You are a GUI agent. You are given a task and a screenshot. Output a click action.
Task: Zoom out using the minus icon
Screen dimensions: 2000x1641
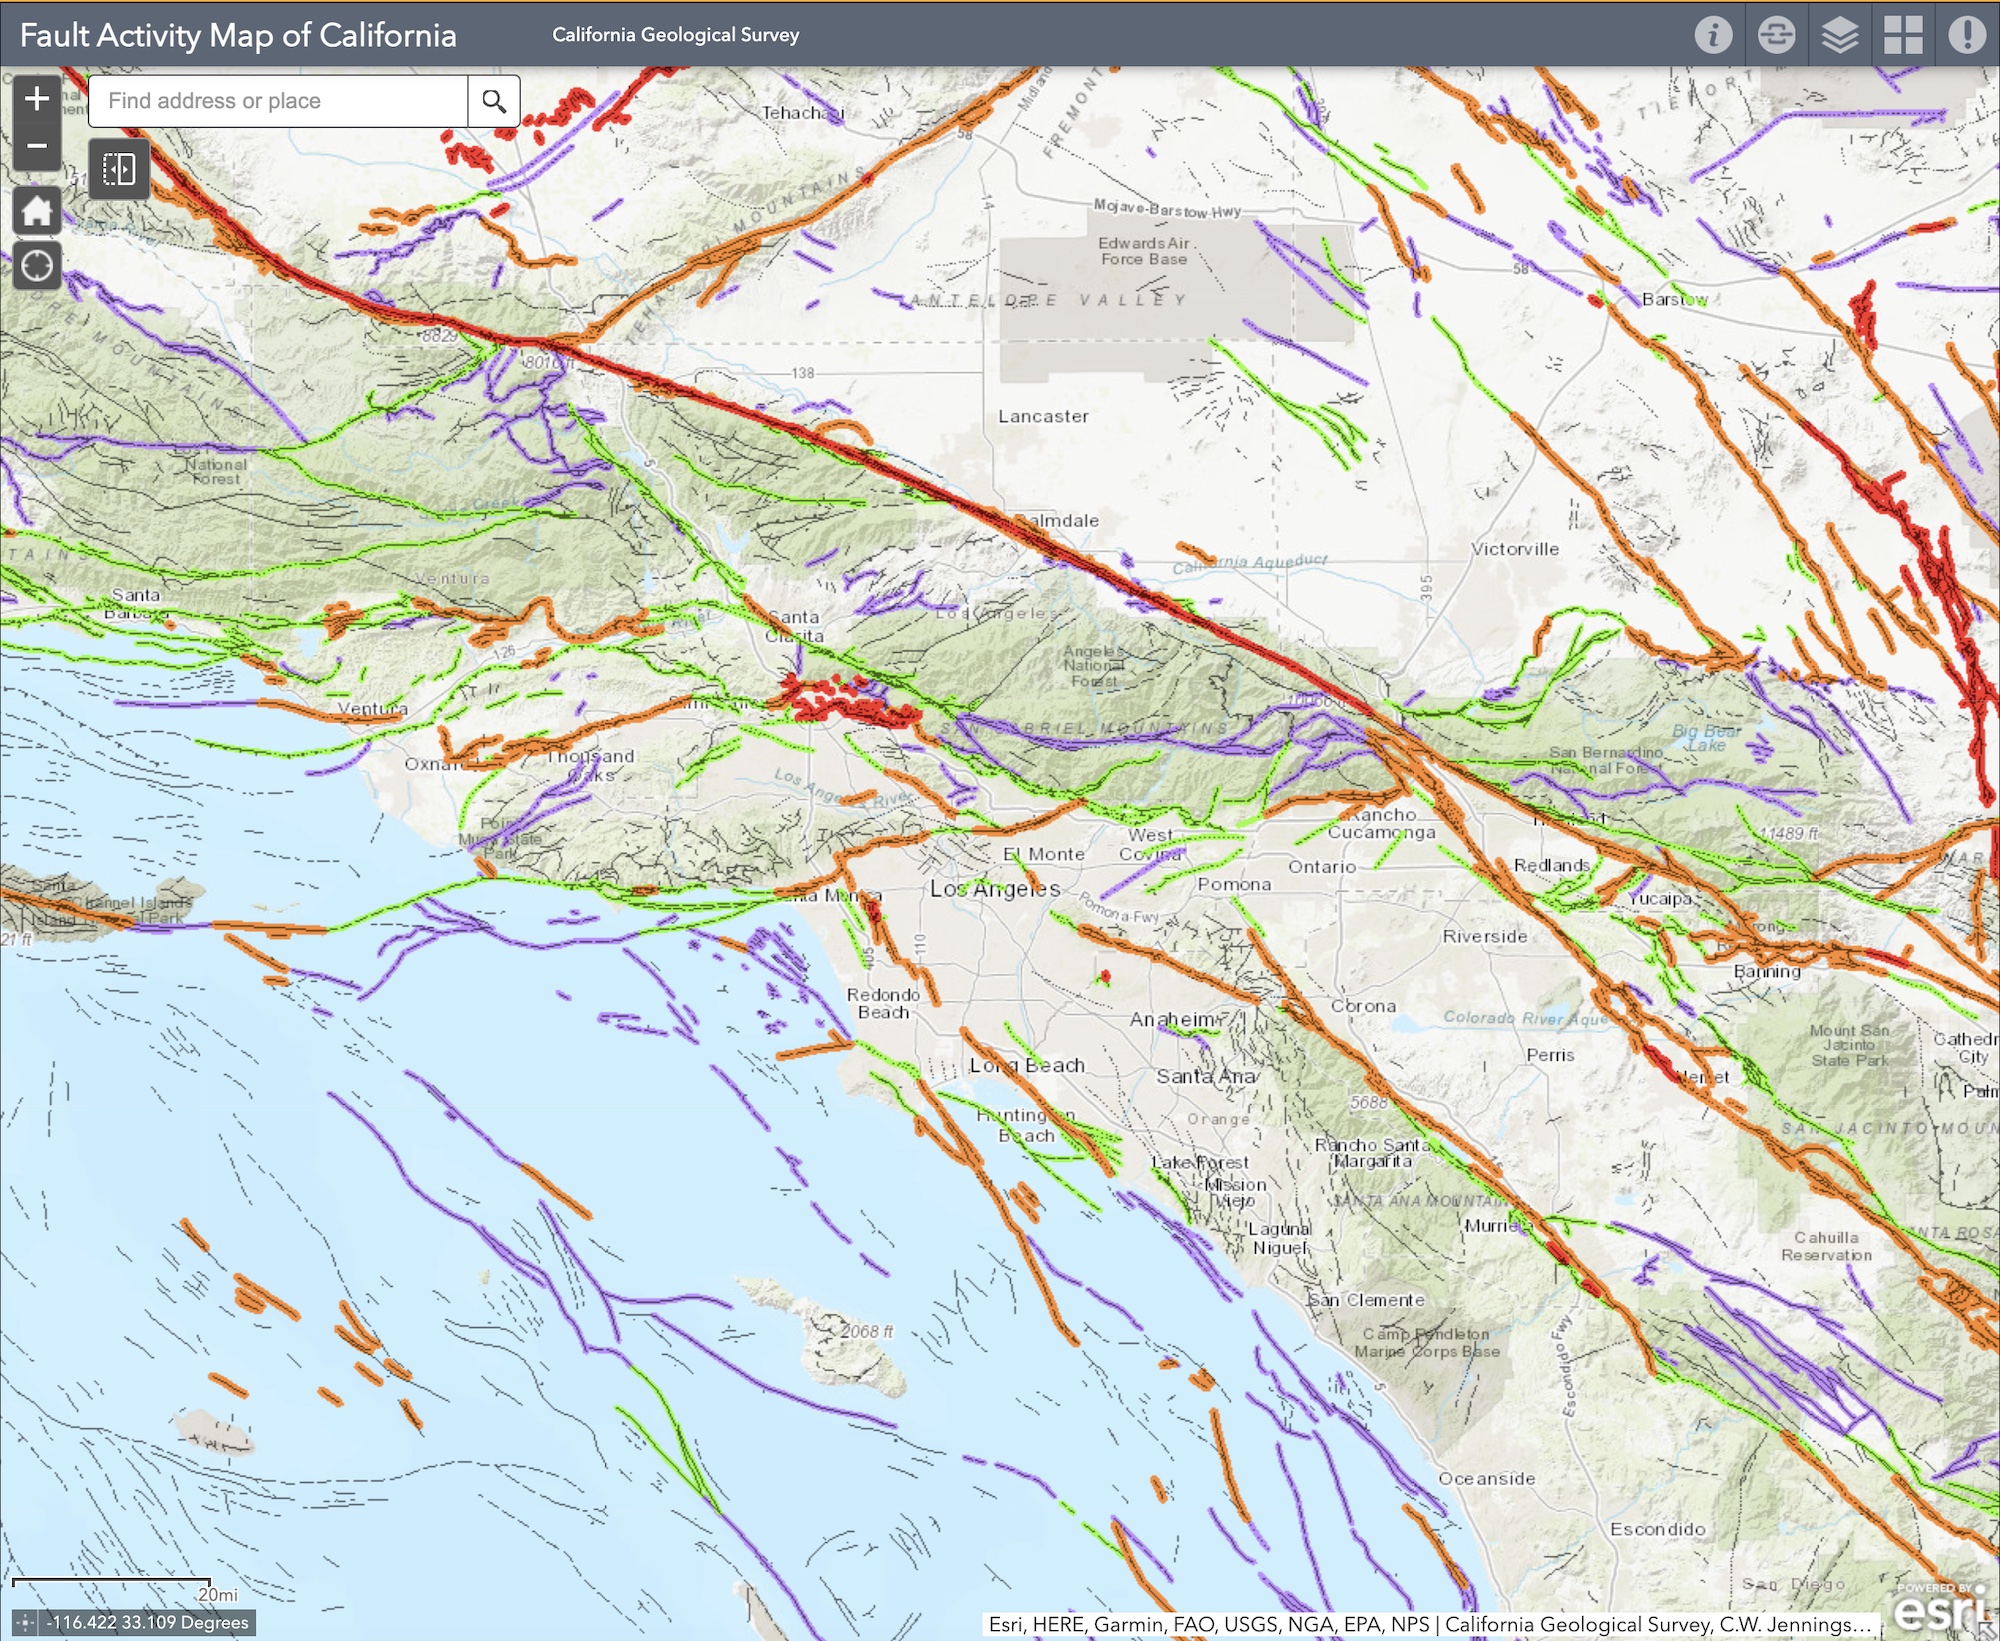(x=37, y=146)
